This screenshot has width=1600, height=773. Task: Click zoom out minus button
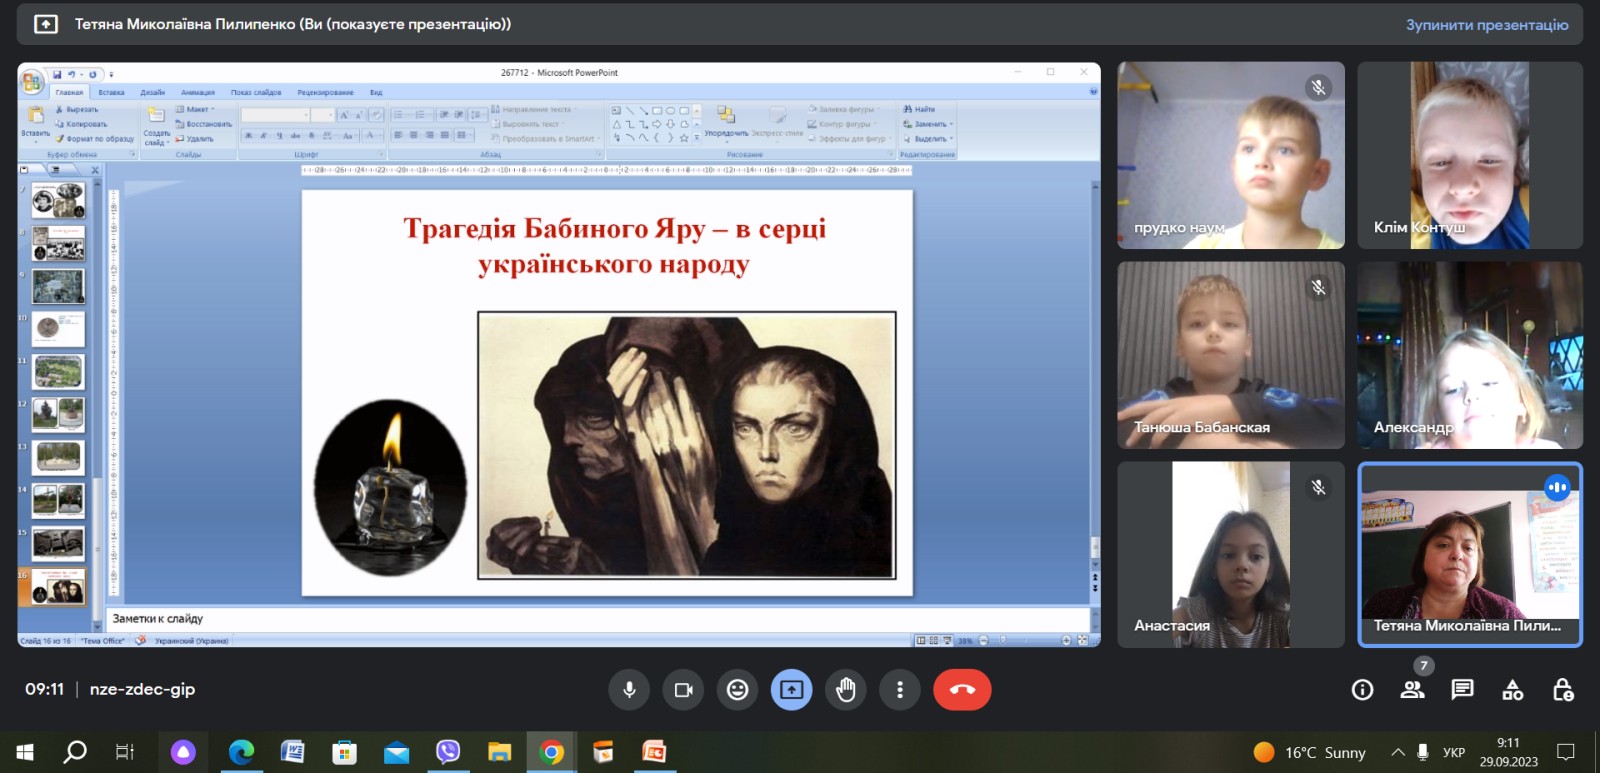click(983, 640)
